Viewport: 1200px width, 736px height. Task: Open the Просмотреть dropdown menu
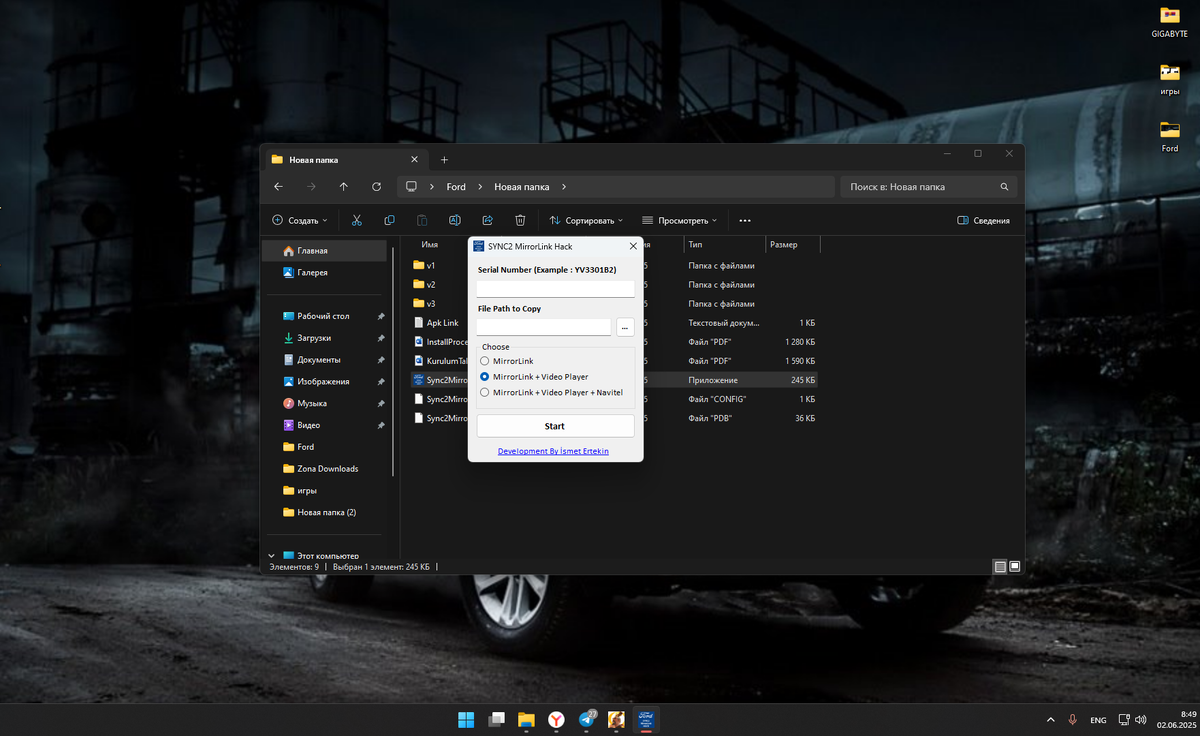pos(679,220)
